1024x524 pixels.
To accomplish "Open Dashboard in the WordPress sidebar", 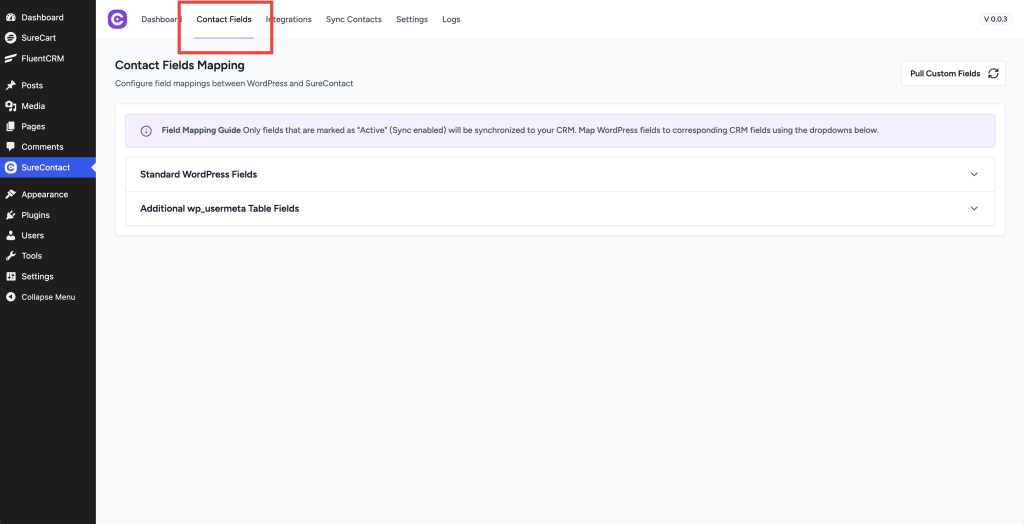I will (x=48, y=18).
